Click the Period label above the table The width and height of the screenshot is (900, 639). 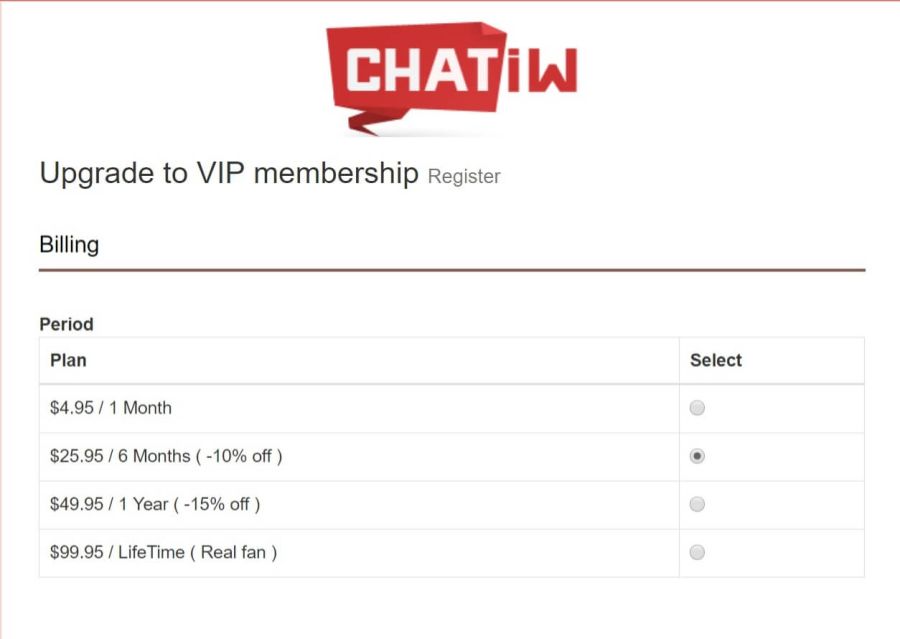(x=66, y=324)
